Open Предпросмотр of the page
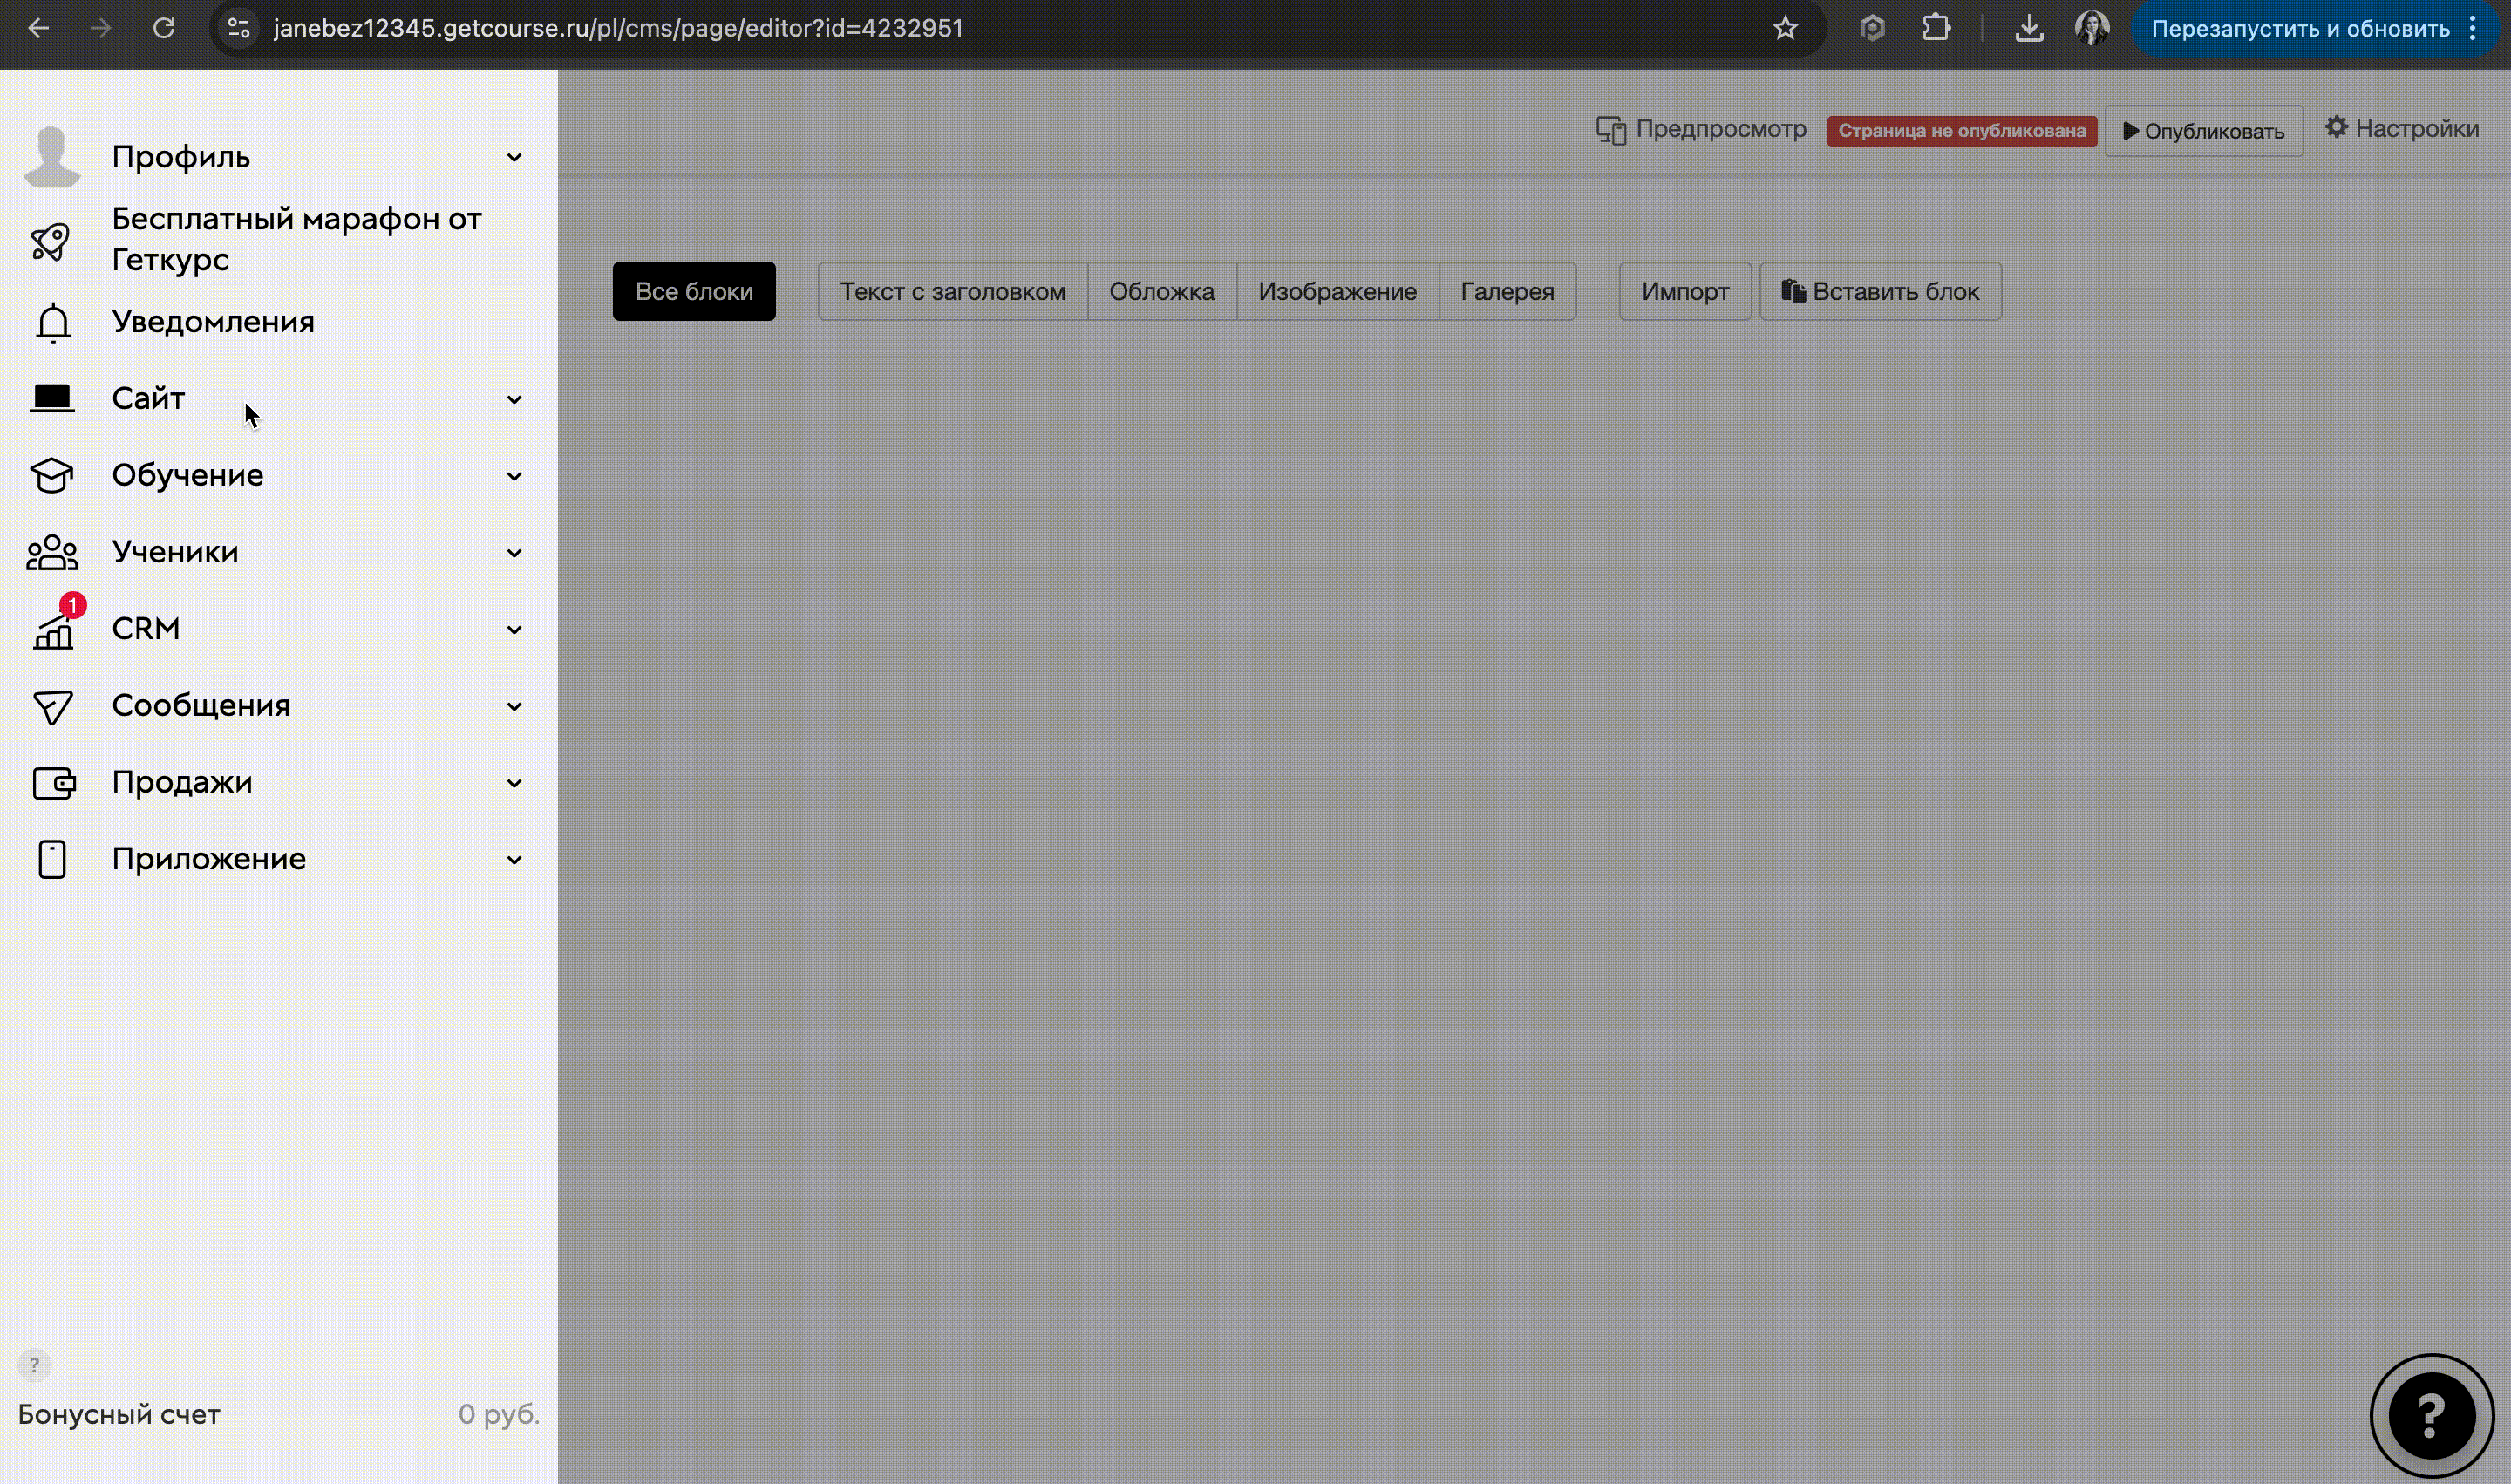The height and width of the screenshot is (1484, 2511). [1701, 129]
